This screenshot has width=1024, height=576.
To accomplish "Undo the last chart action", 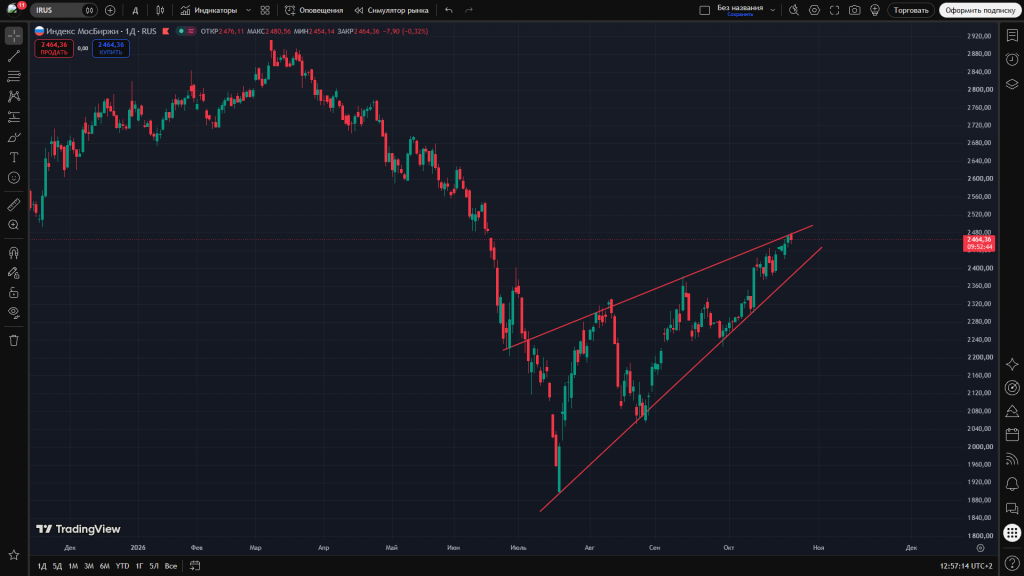I will tap(449, 10).
